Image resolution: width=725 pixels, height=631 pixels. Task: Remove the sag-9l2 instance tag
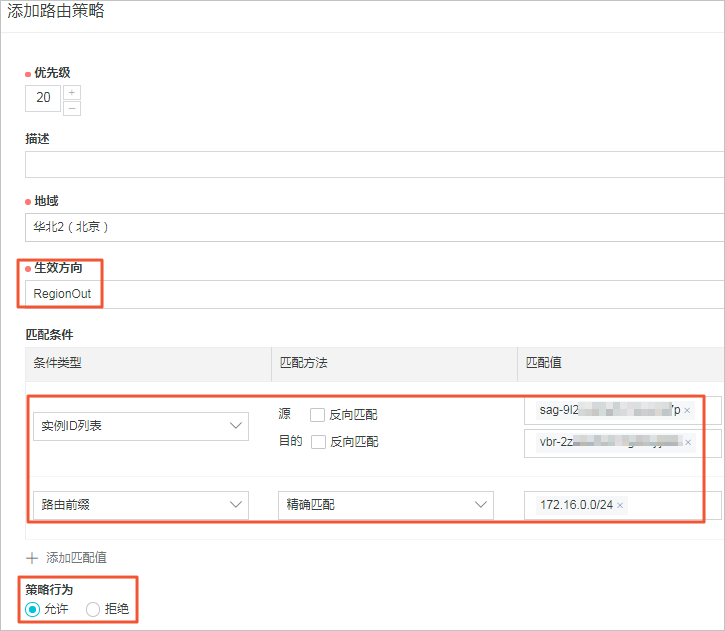[687, 410]
